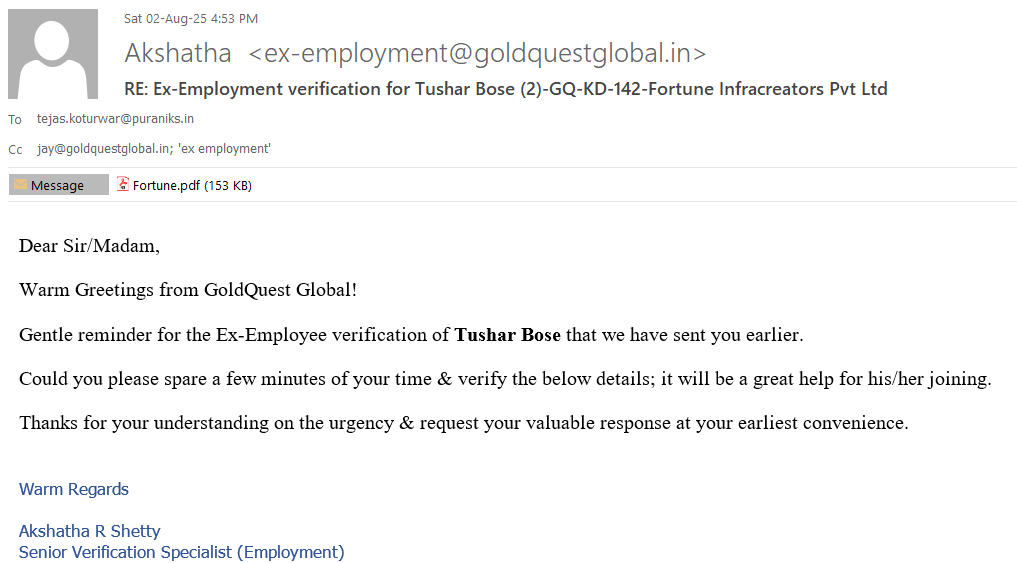Open the Fortune.pdf attachment by its file name
This screenshot has height=563, width=1017.
166,185
